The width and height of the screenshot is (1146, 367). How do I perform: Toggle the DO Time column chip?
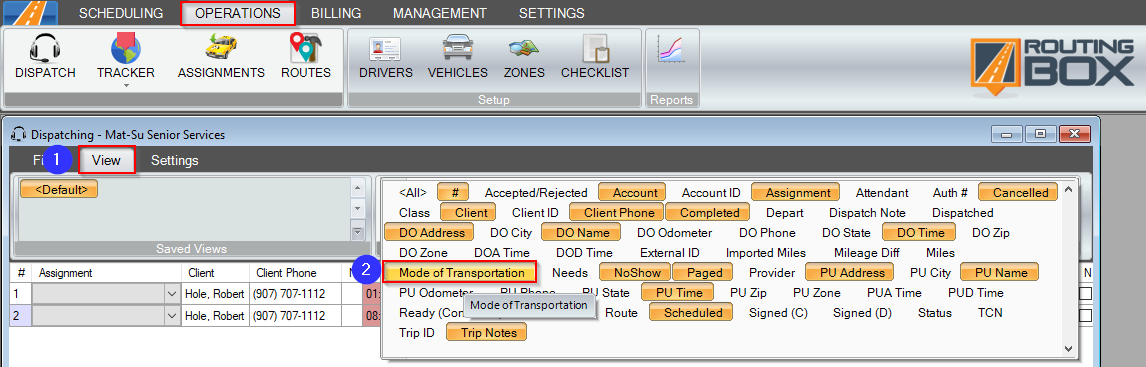(x=919, y=232)
